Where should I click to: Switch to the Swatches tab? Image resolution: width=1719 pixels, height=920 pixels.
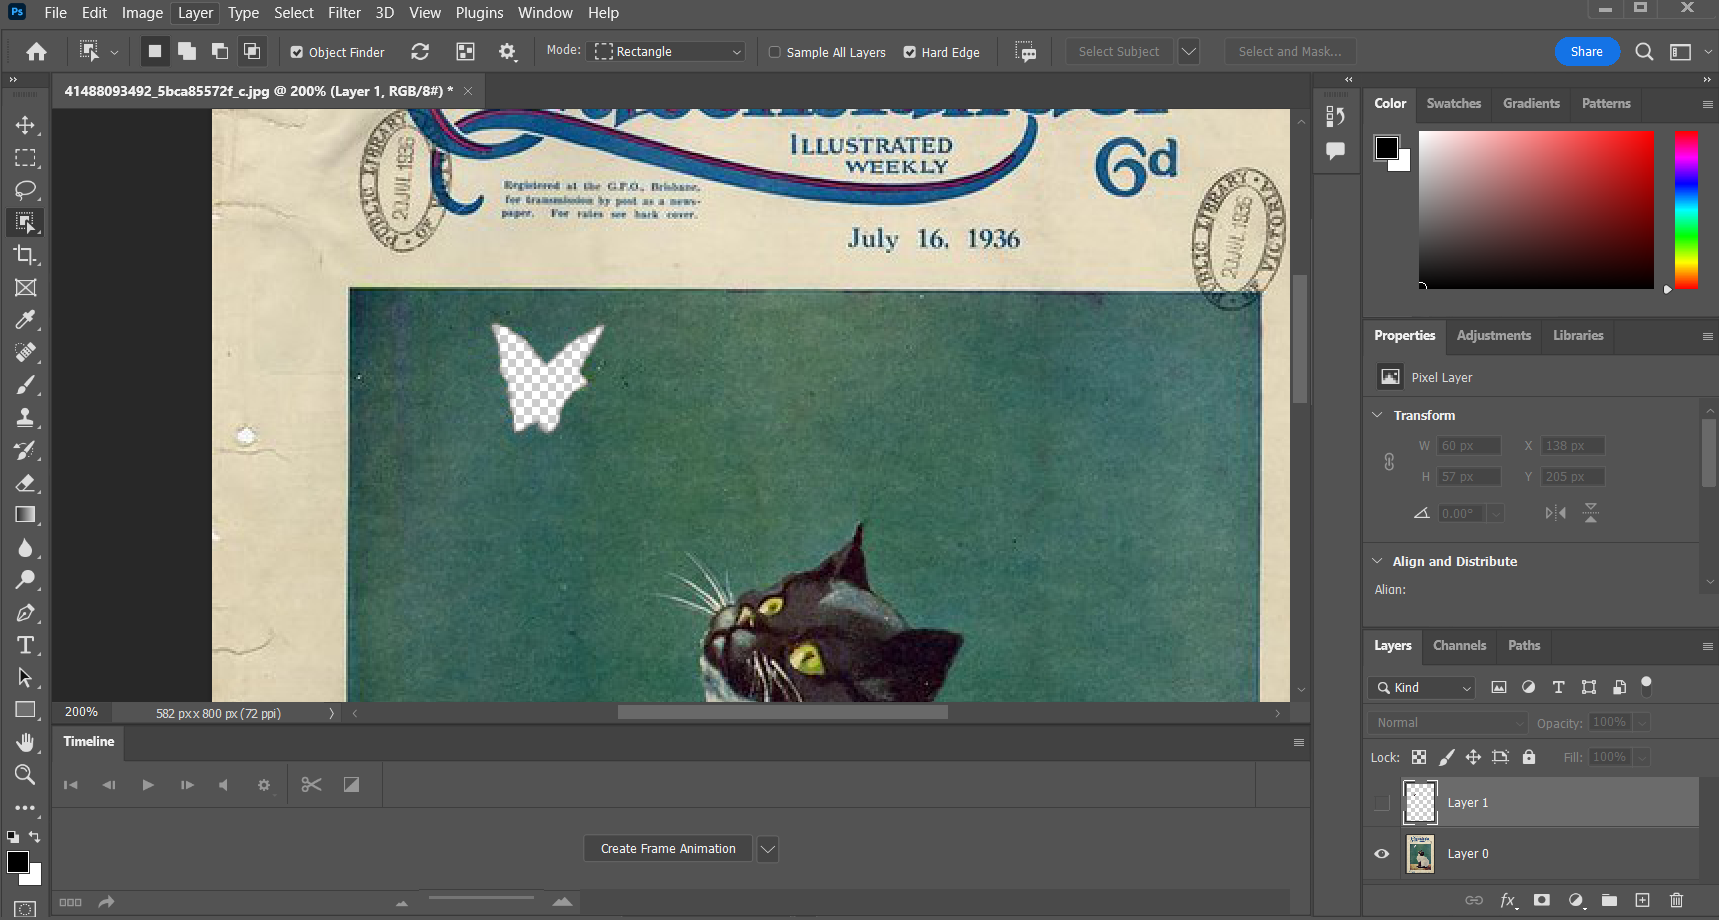[1453, 104]
